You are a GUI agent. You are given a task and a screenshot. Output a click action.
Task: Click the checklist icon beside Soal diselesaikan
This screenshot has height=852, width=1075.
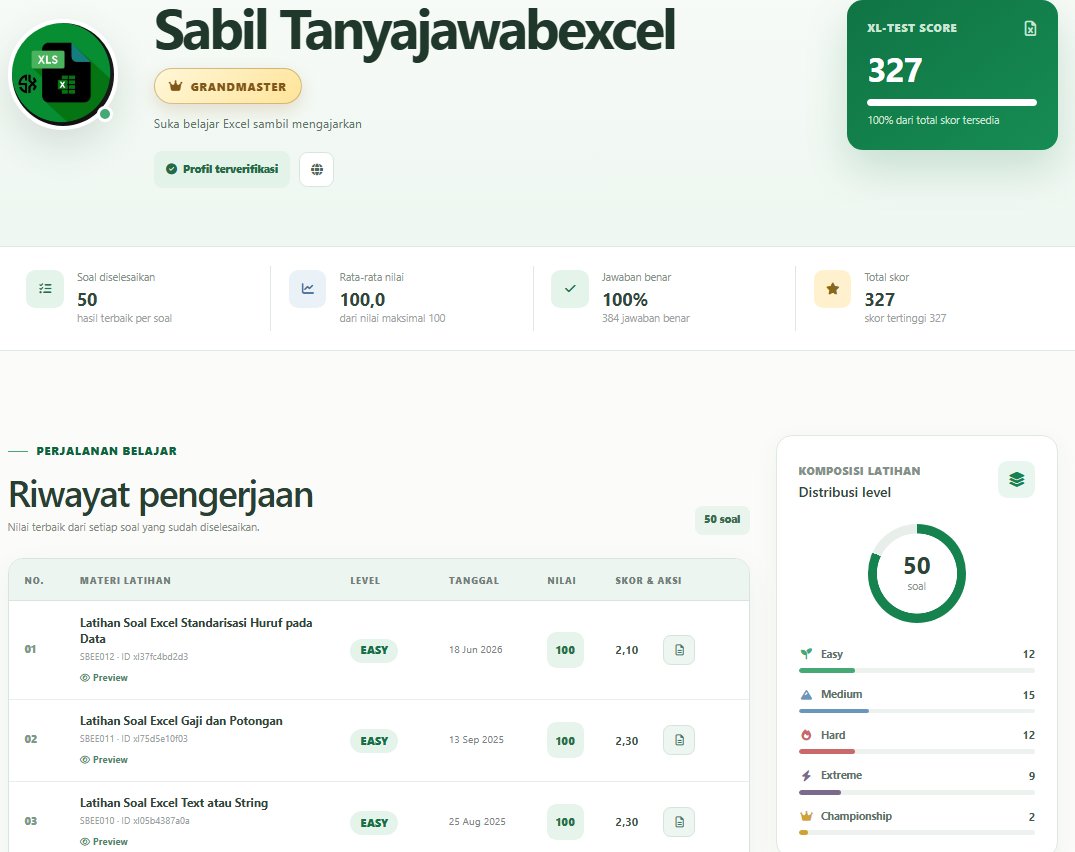pyautogui.click(x=45, y=289)
